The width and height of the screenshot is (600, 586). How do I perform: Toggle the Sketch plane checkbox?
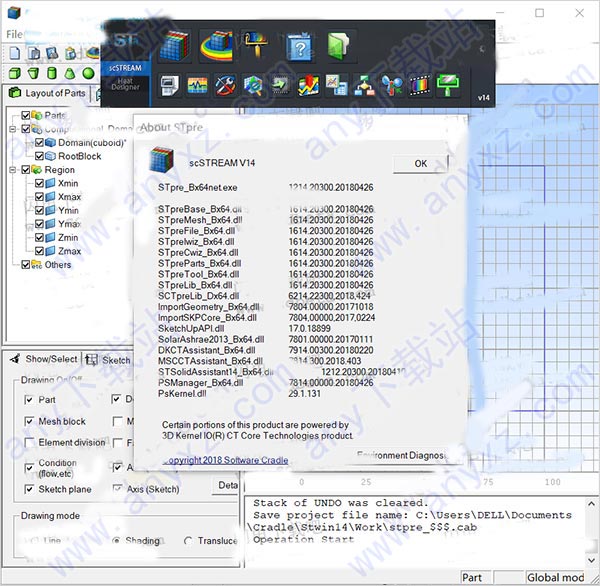pyautogui.click(x=29, y=489)
